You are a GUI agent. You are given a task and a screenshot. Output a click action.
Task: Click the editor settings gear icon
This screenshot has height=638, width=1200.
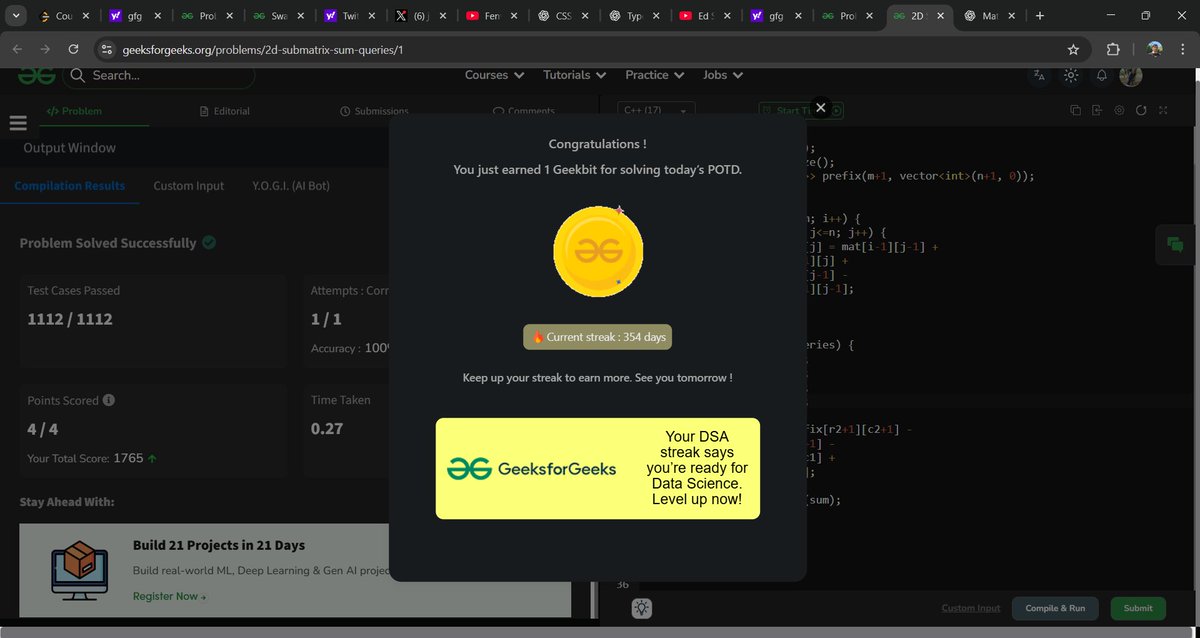[1119, 110]
